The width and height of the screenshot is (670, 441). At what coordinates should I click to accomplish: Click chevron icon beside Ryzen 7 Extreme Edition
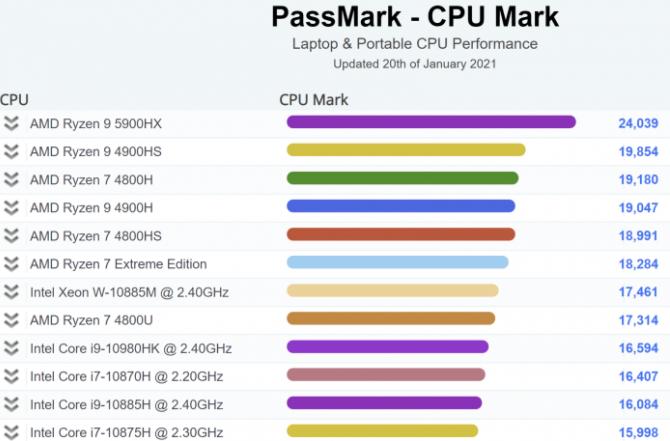(x=12, y=264)
